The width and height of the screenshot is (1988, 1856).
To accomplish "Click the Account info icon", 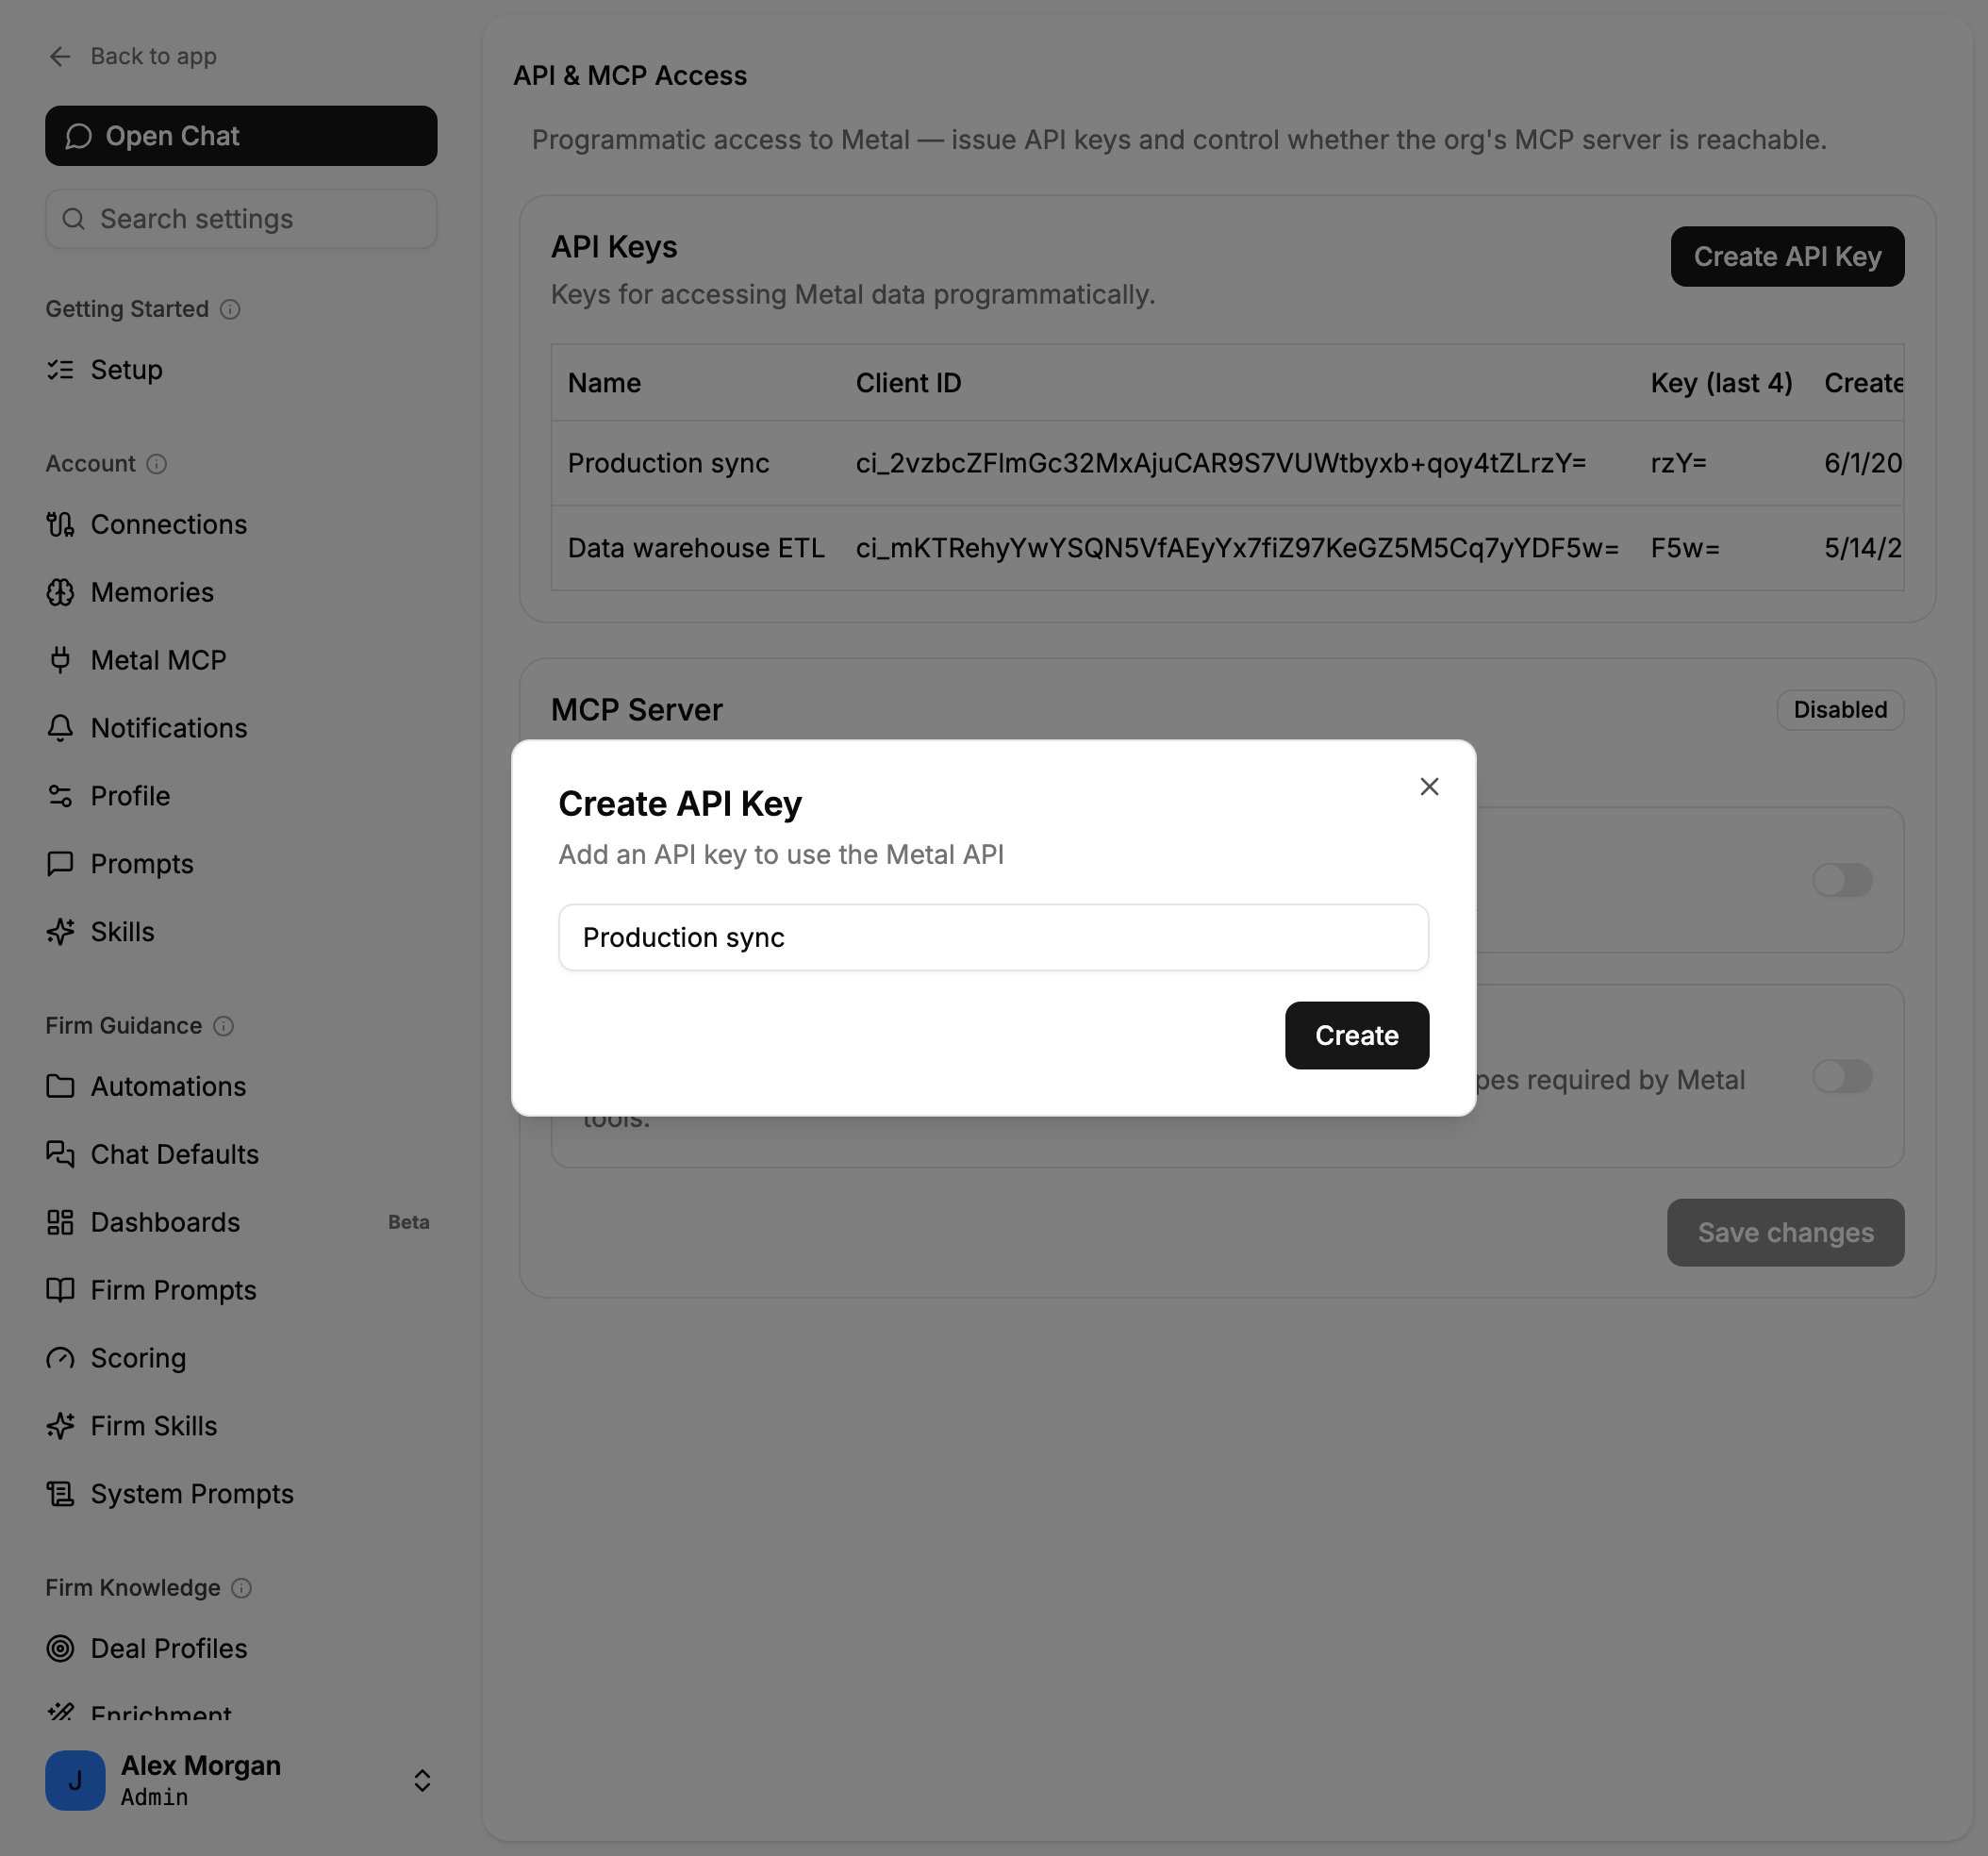I will tap(156, 464).
